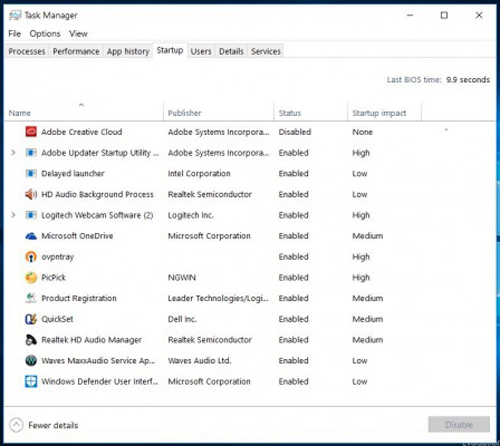Switch to the Performance tab
500x446 pixels.
click(x=76, y=51)
